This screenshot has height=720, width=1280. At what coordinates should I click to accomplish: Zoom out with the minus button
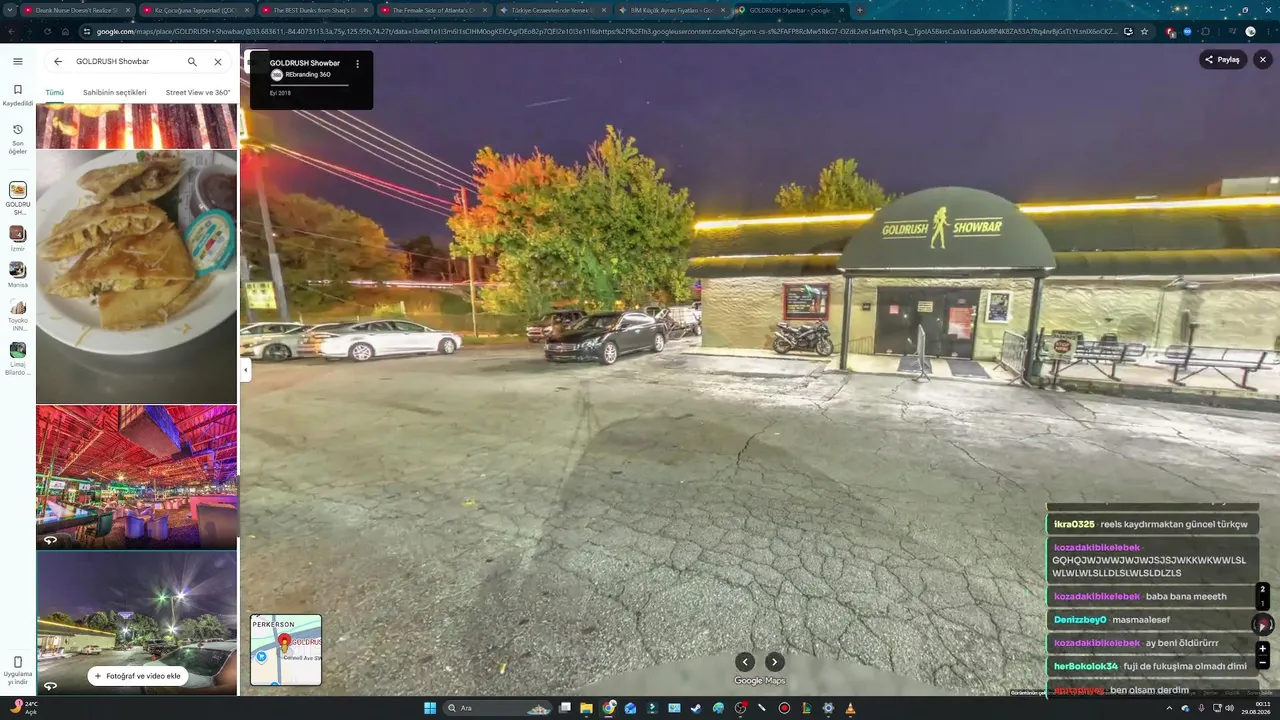point(1263,662)
